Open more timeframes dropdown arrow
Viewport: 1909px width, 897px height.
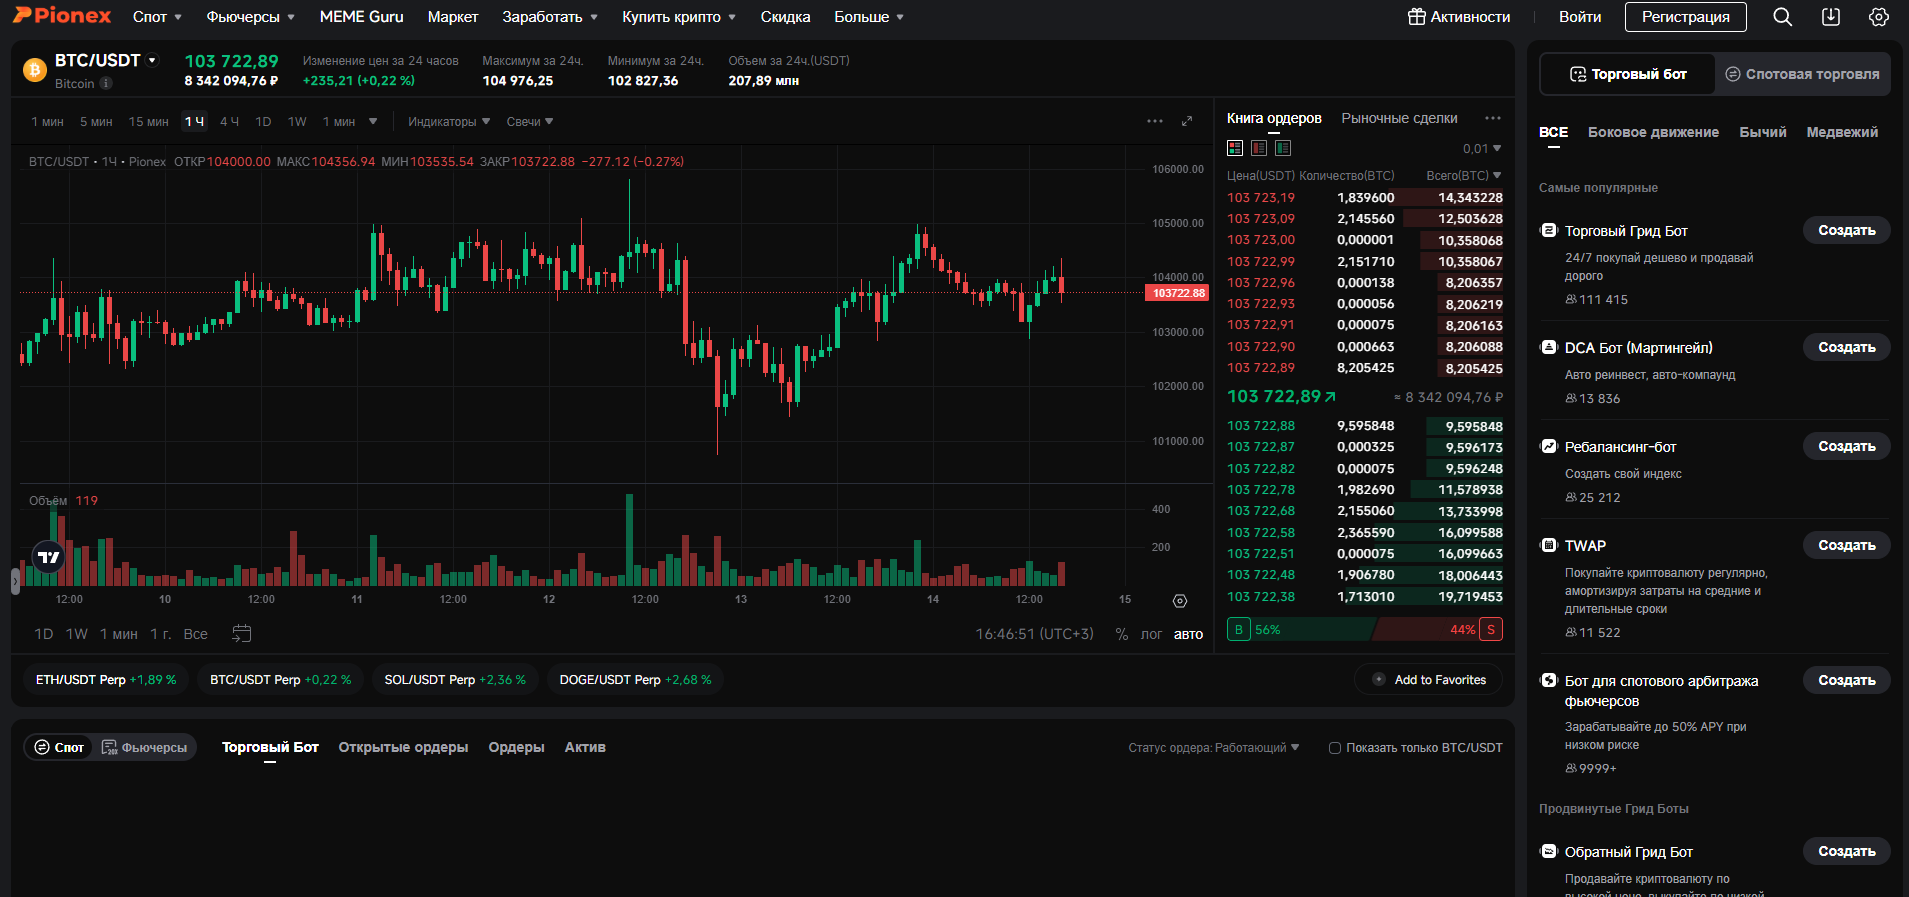click(x=373, y=122)
